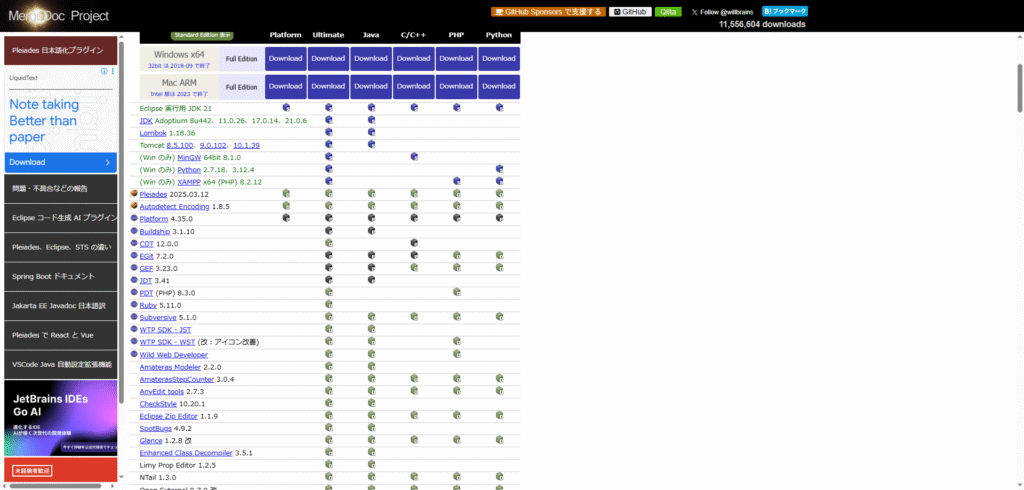The width and height of the screenshot is (1024, 490).
Task: Click Platform 4.35.0 package icon in Java column
Action: [x=372, y=218]
